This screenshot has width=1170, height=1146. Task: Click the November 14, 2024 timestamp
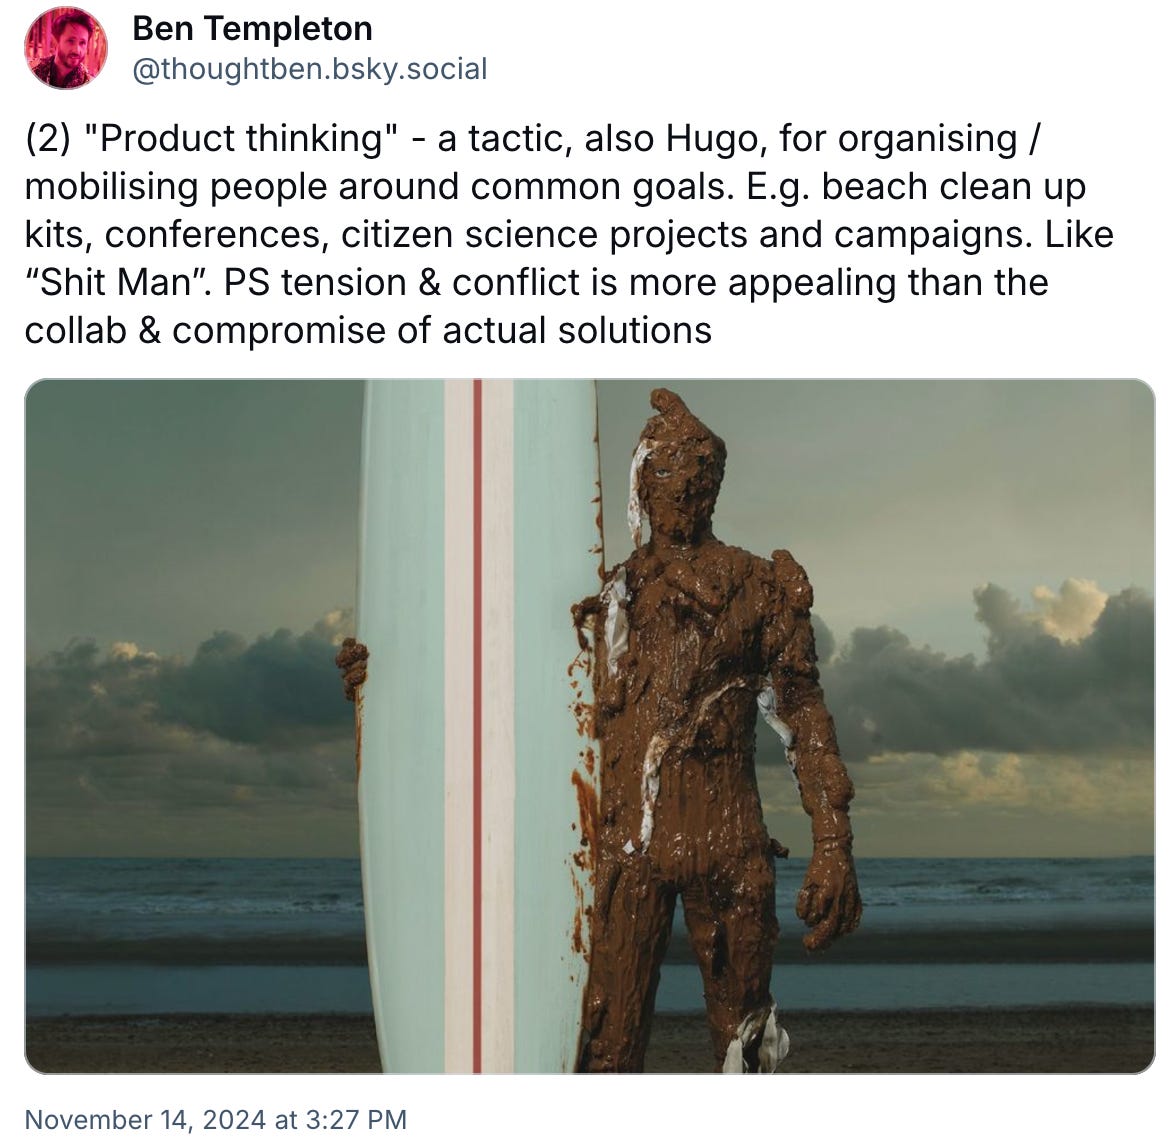tap(216, 1119)
